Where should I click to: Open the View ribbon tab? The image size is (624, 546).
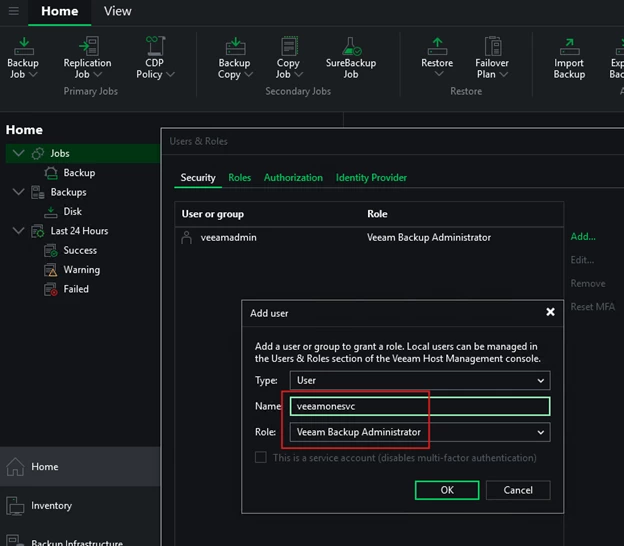[x=117, y=11]
